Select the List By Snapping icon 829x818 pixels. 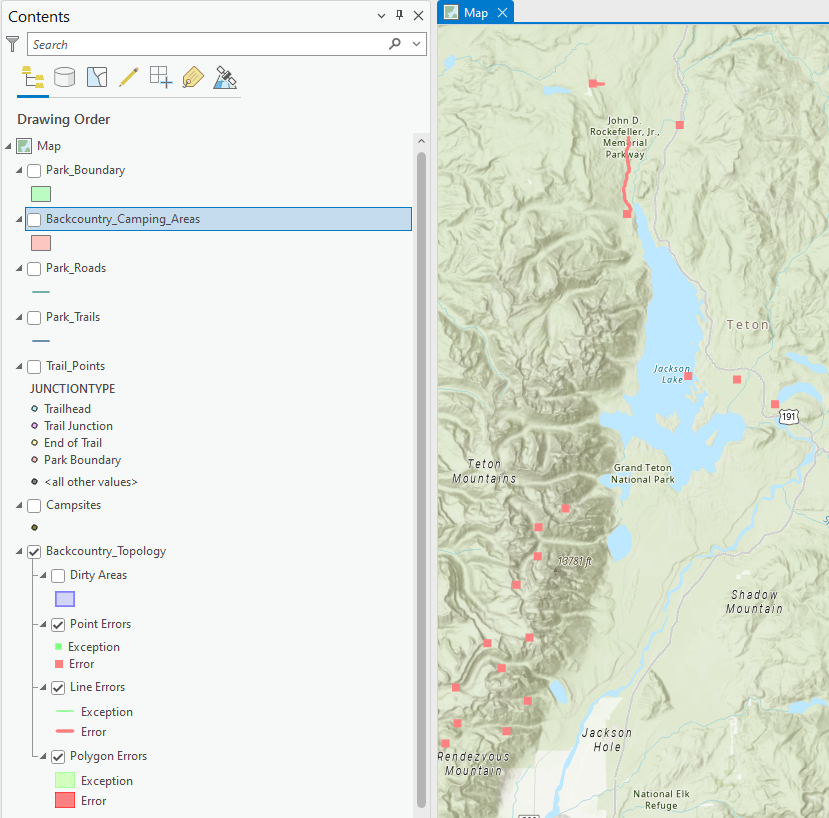(160, 77)
